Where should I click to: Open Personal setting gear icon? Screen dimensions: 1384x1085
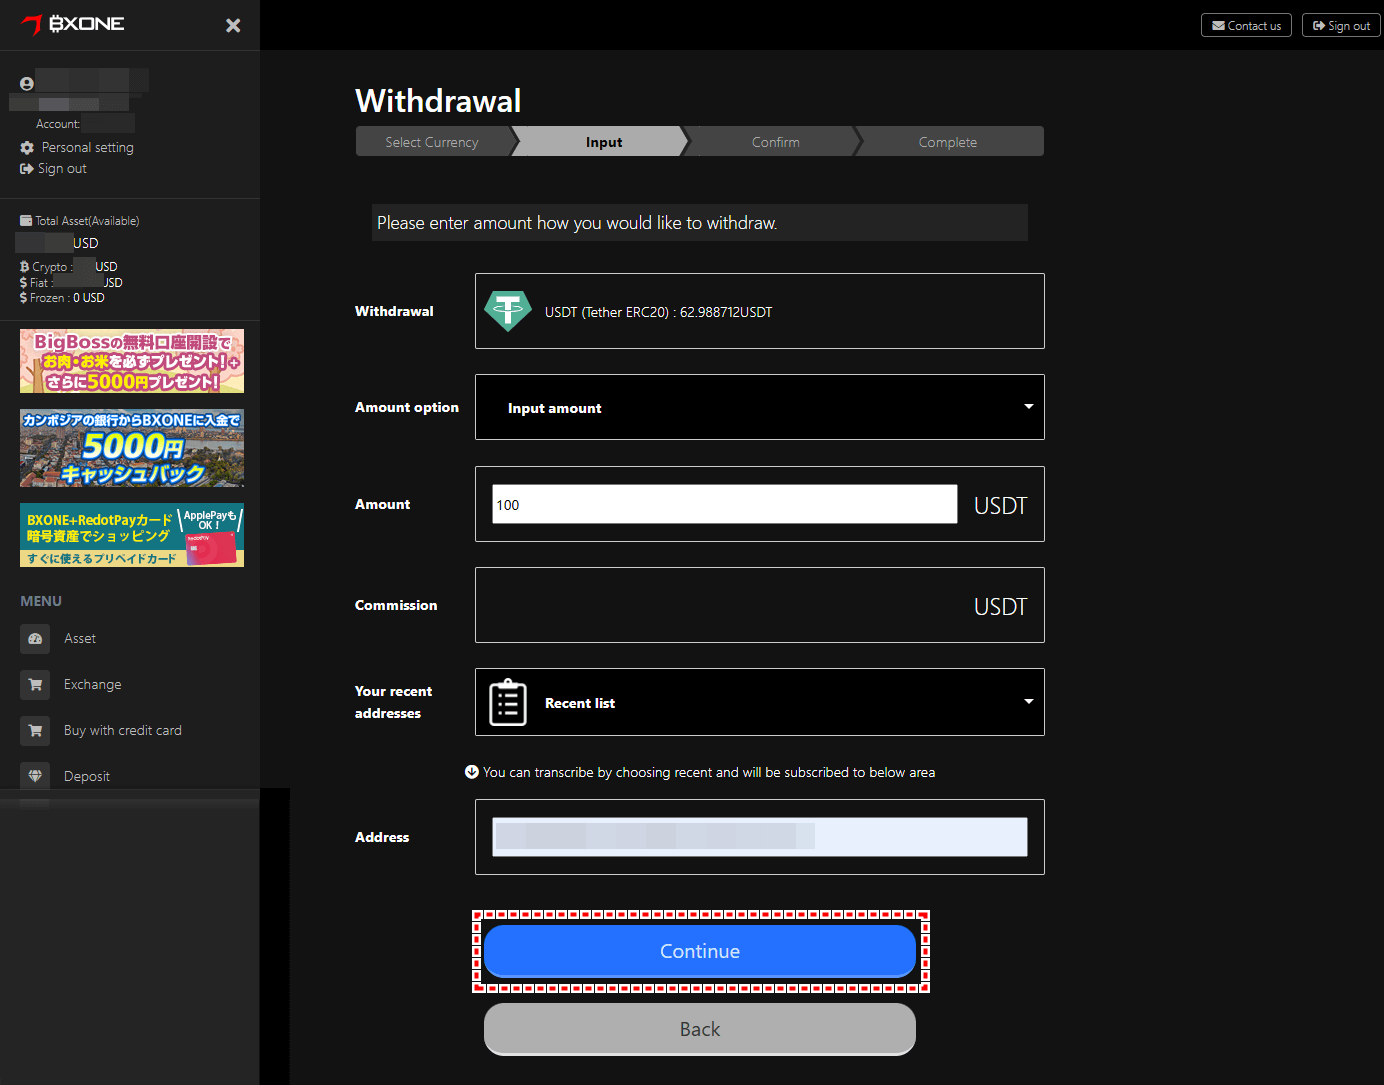coord(27,147)
